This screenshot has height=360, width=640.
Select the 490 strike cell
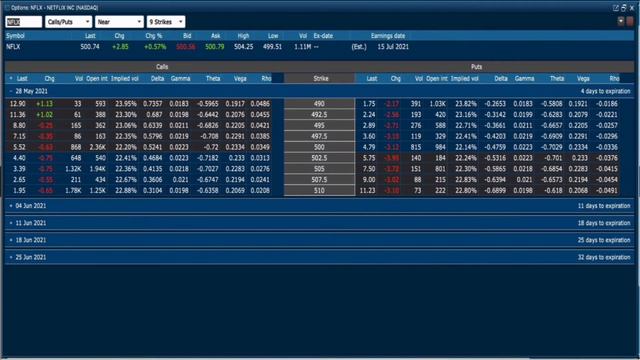(x=319, y=104)
